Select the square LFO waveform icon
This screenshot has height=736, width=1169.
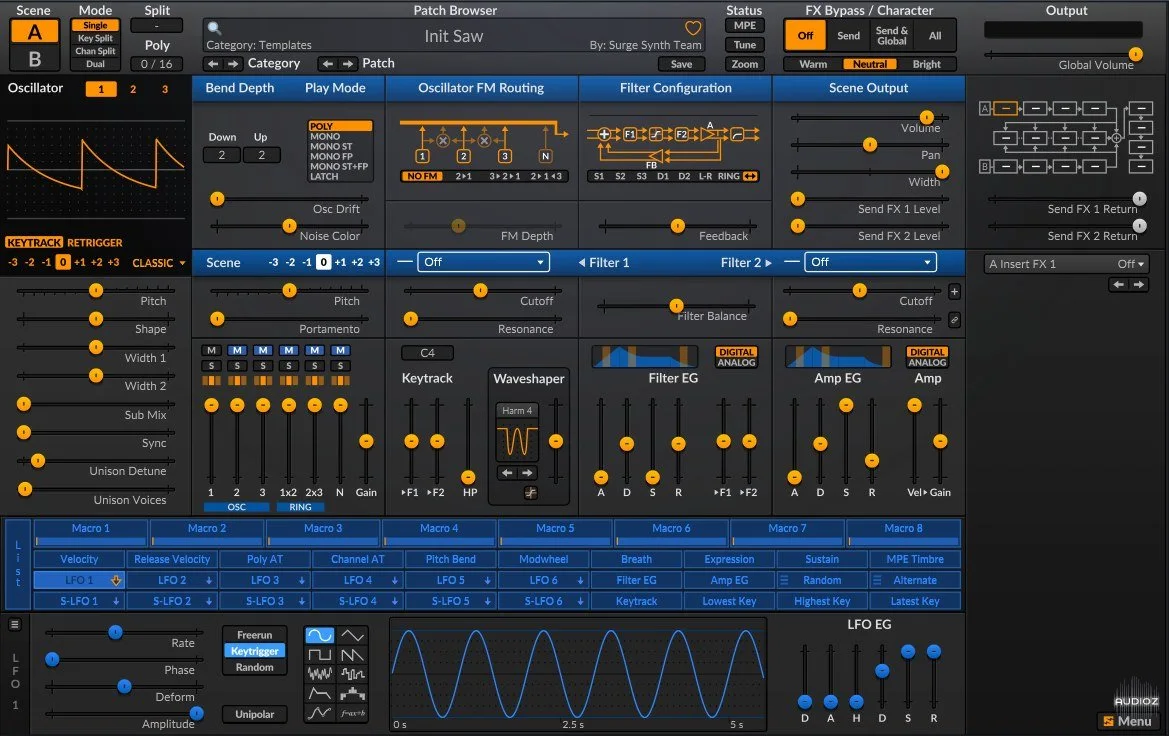click(319, 655)
